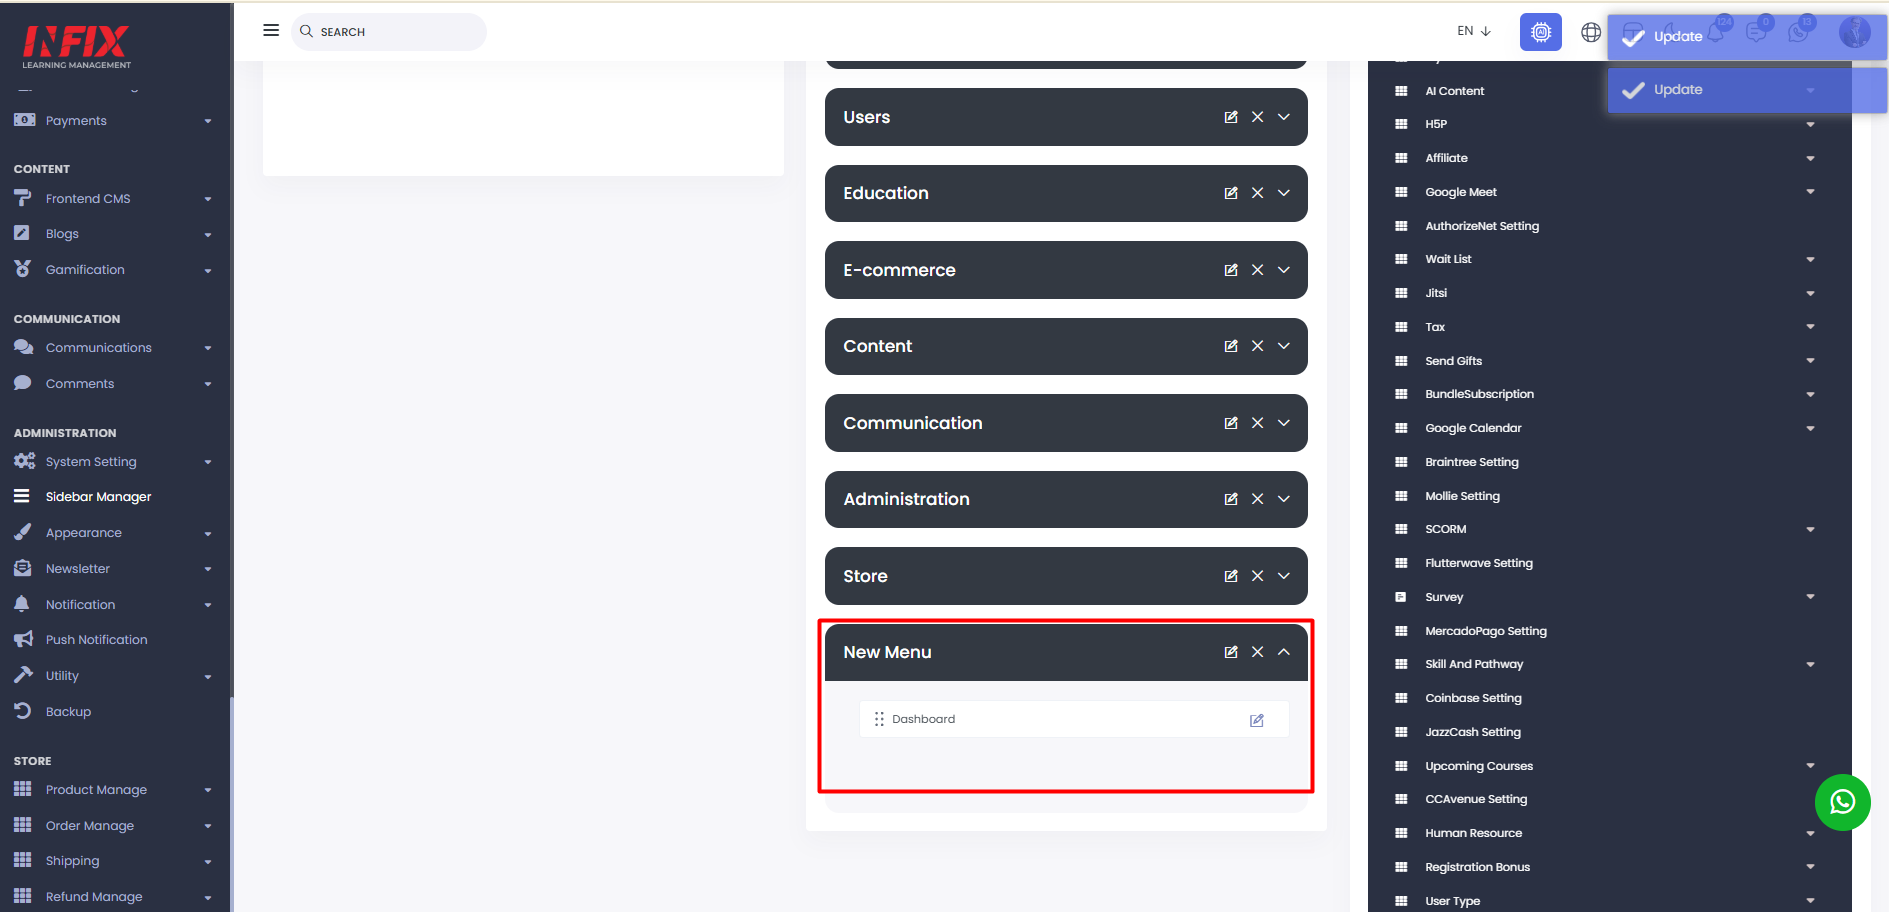Collapse the New Menu section
The width and height of the screenshot is (1889, 912).
tap(1284, 652)
